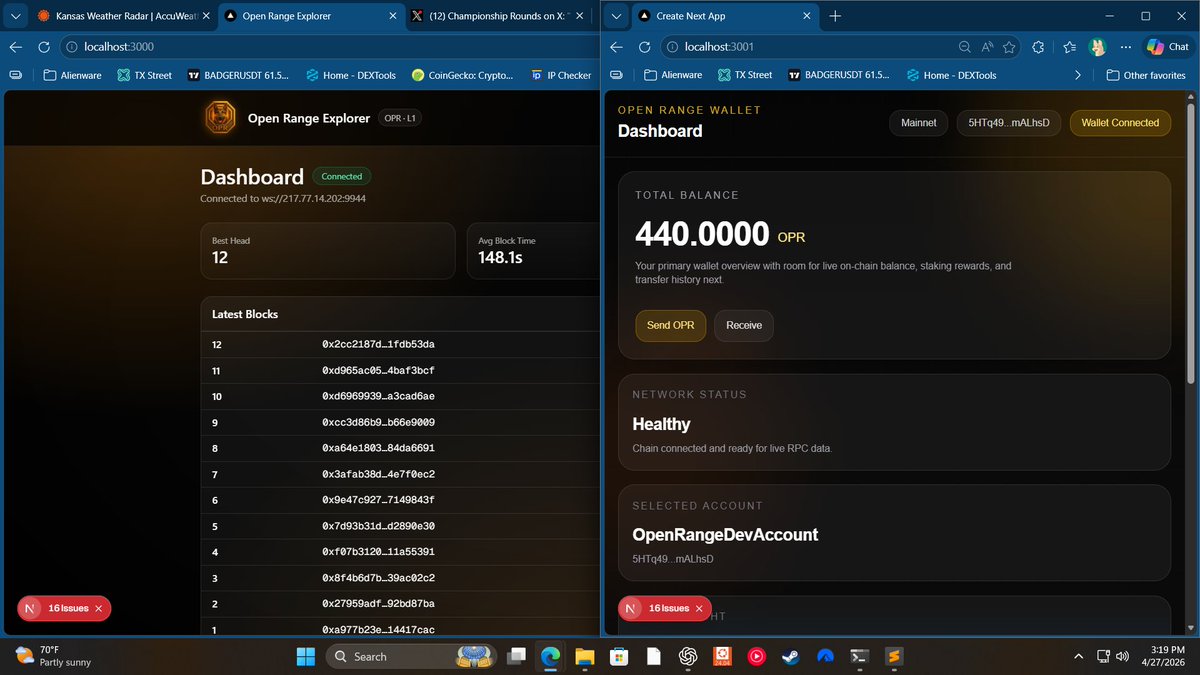Open the Settings and more ellipsis menu

coord(1127,47)
